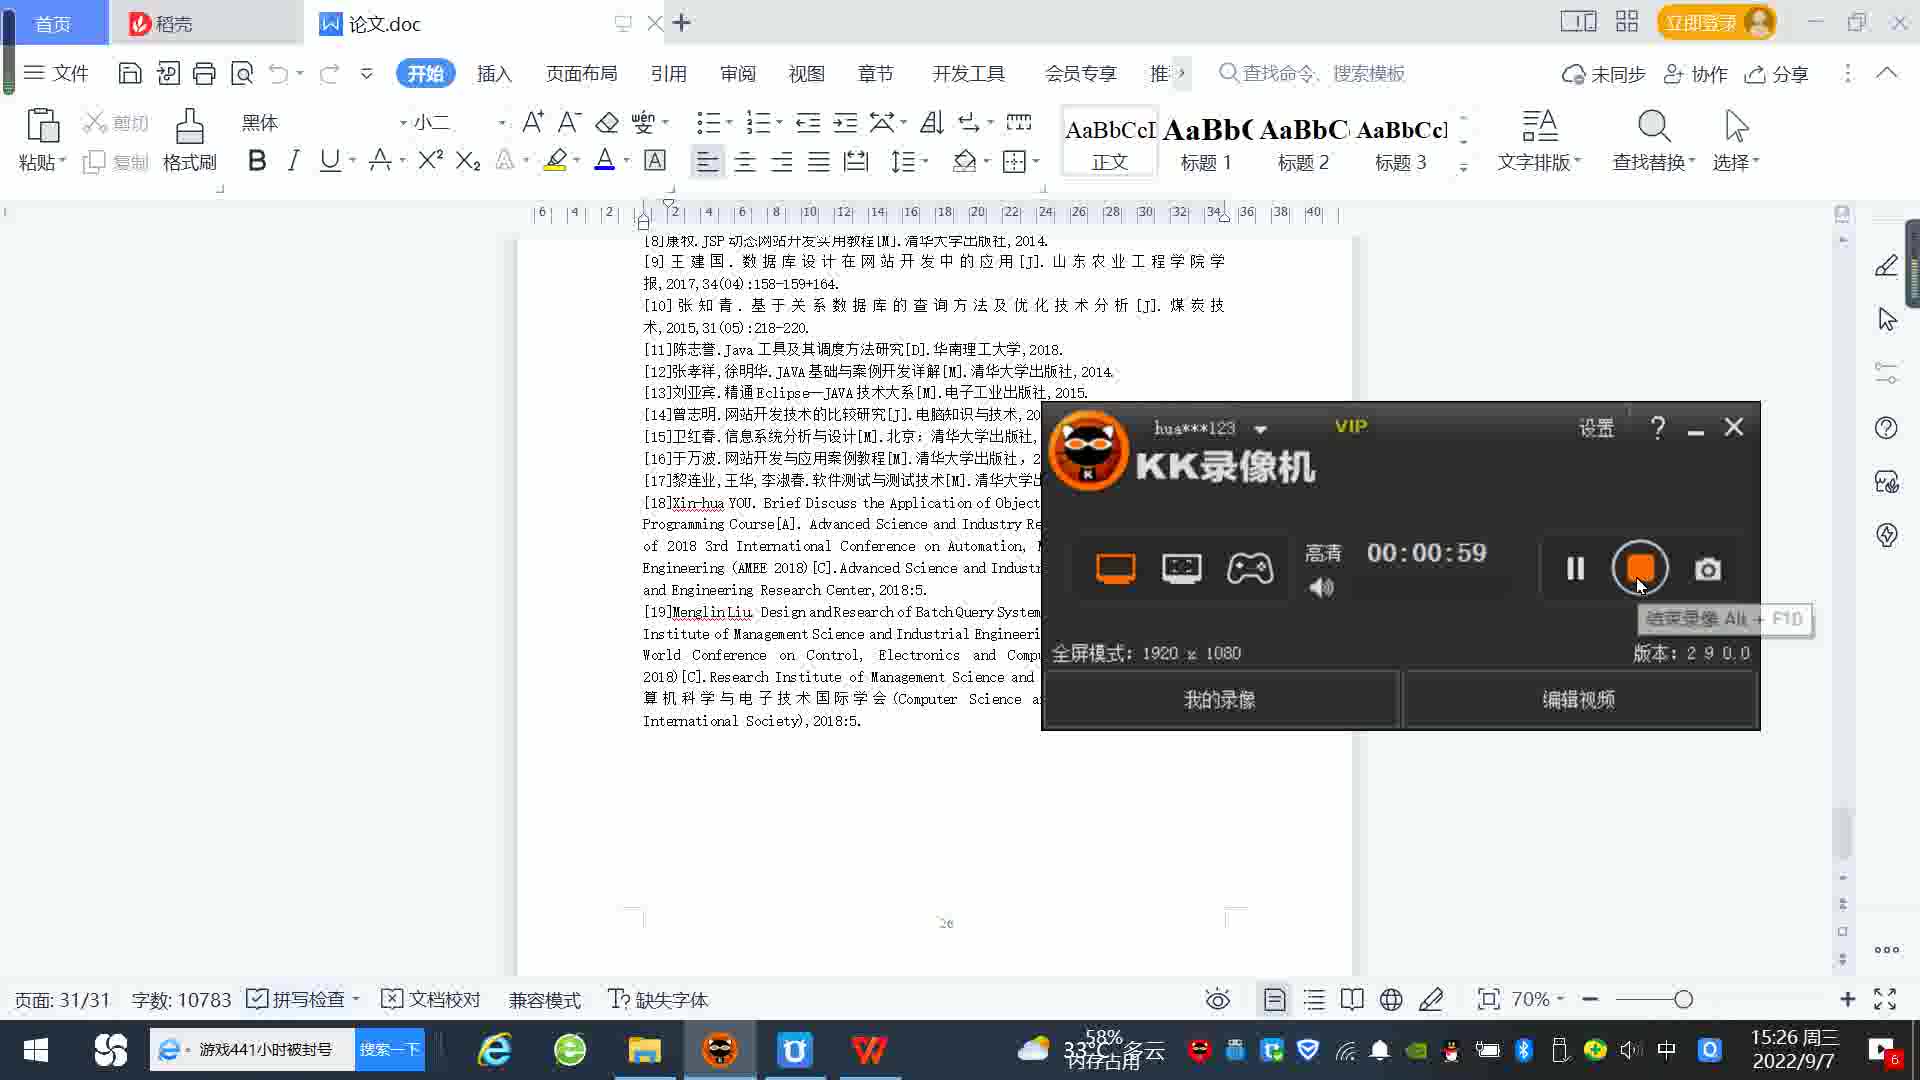Click the superscript X² icon
Screen dimensions: 1920x1080
pos(430,161)
